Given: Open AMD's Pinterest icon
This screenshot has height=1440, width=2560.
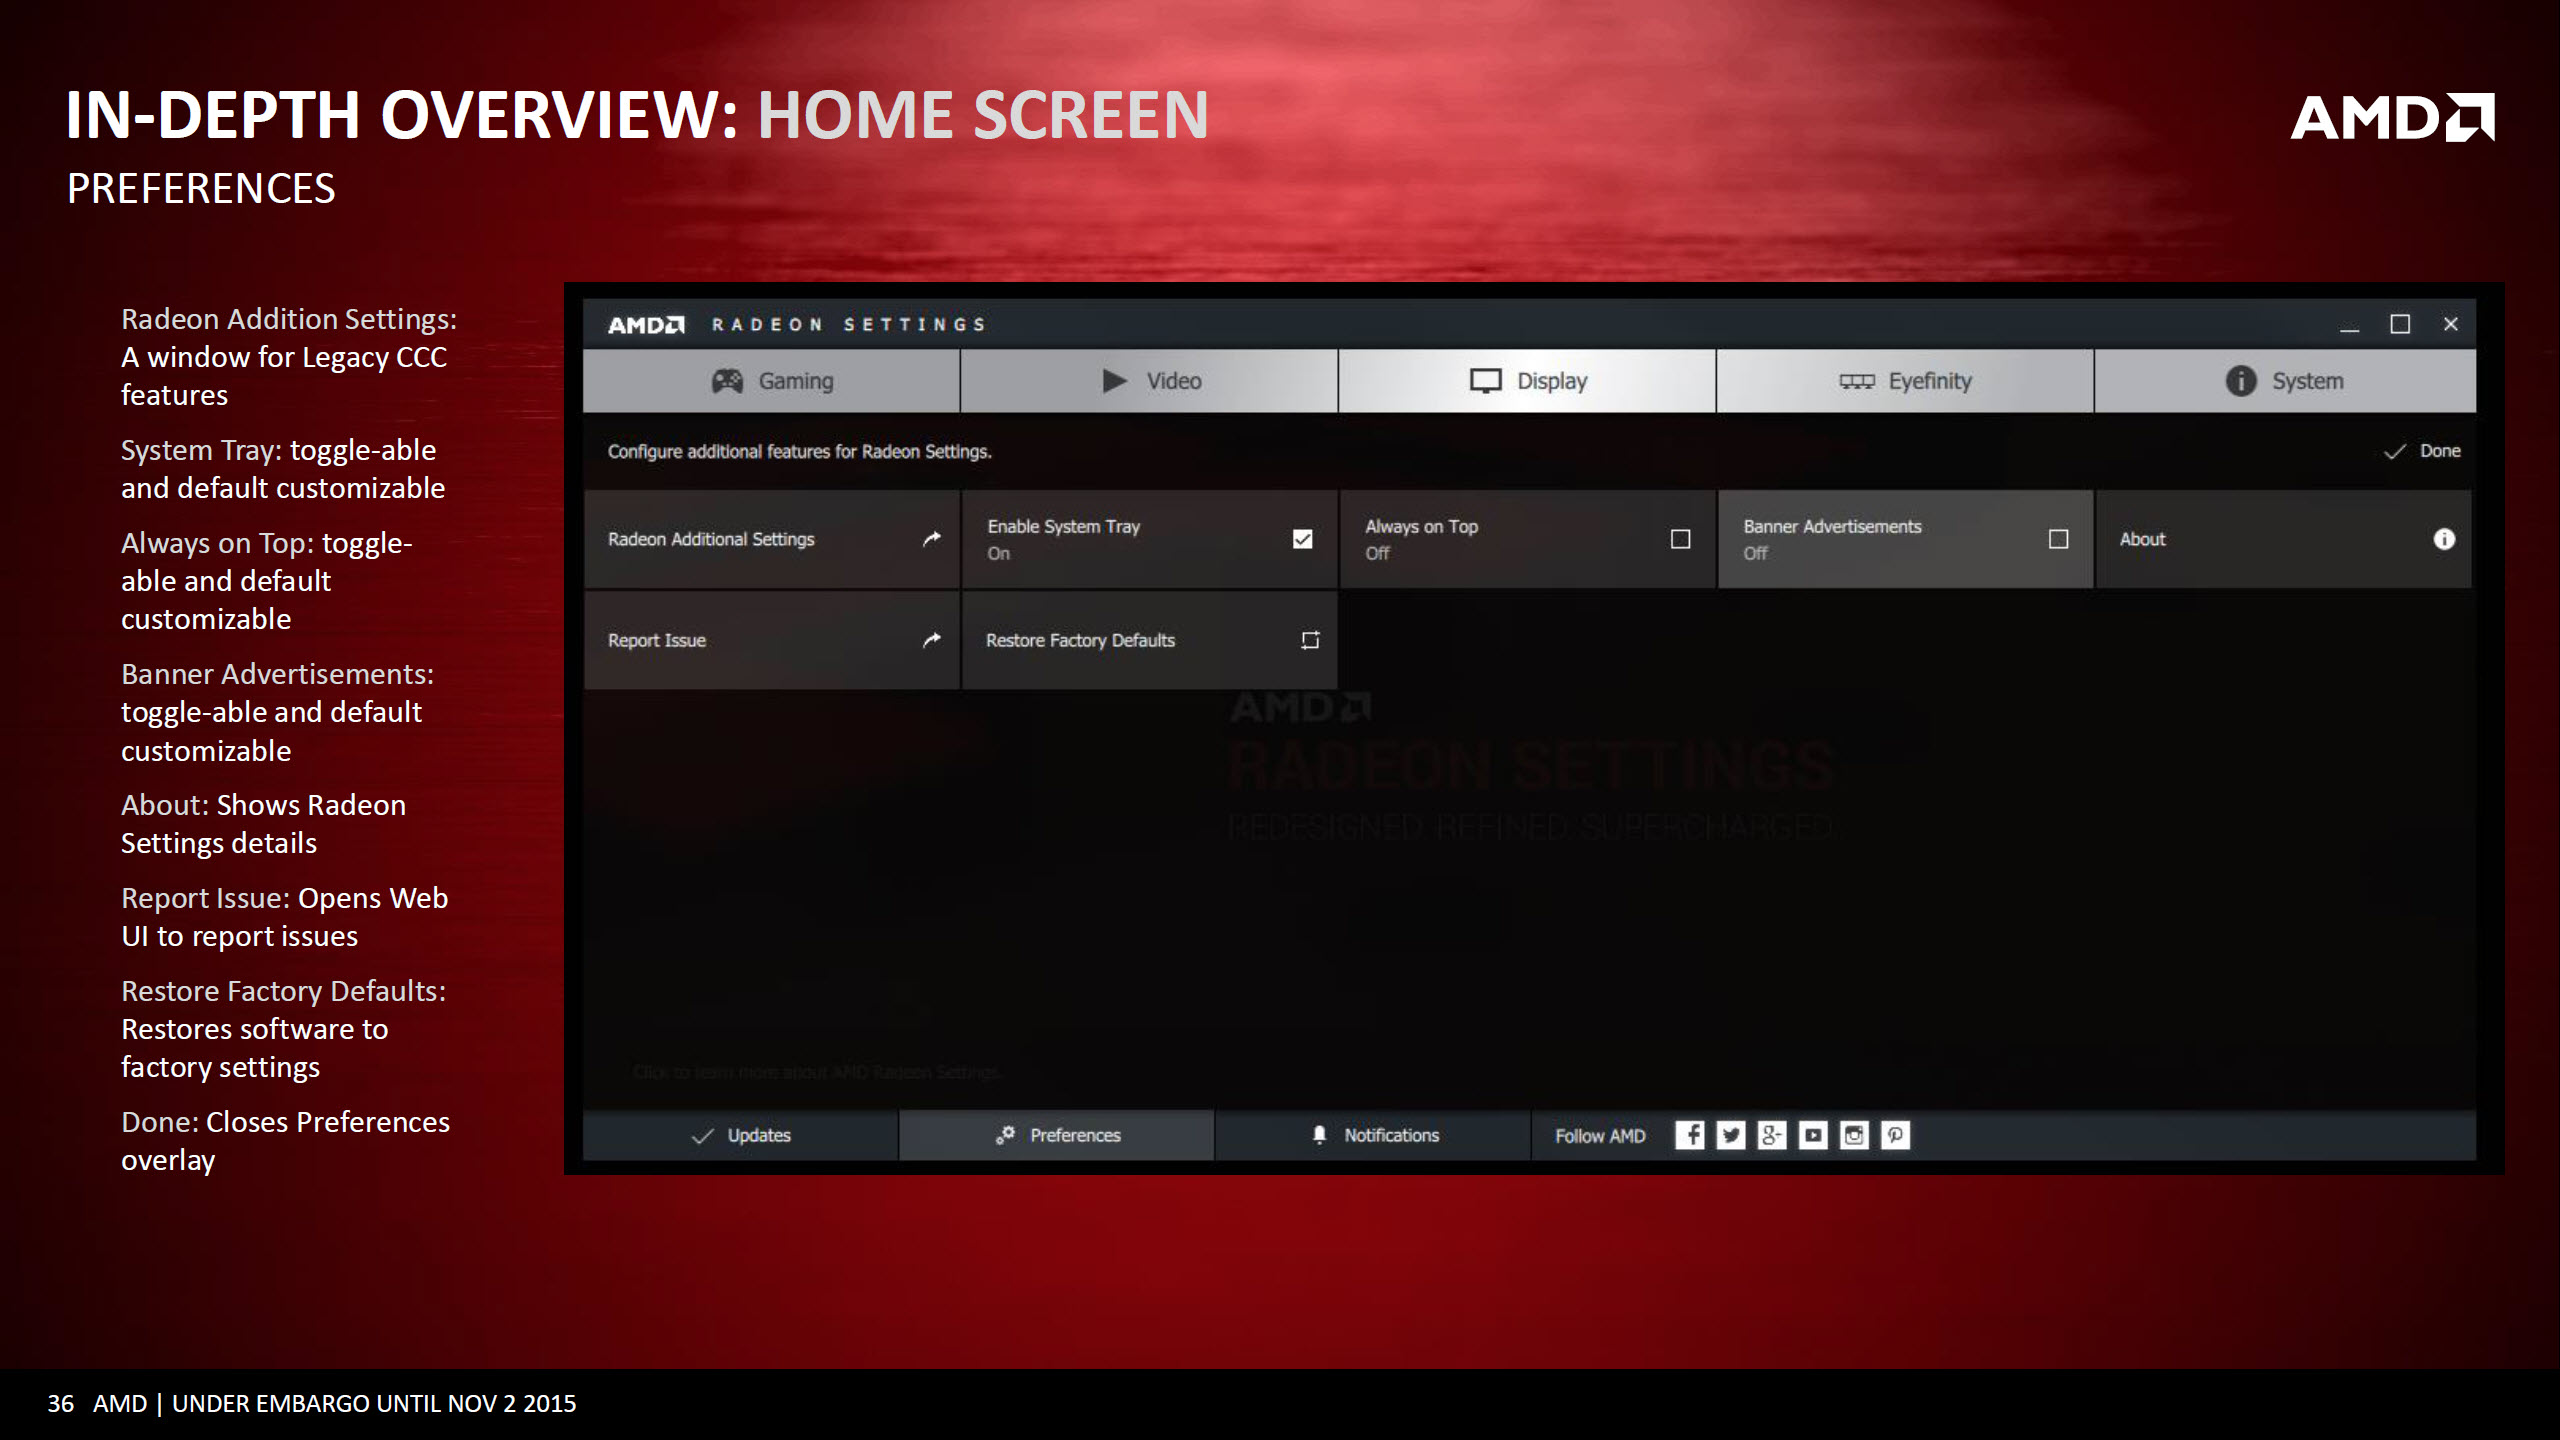Looking at the screenshot, I should click(1895, 1135).
